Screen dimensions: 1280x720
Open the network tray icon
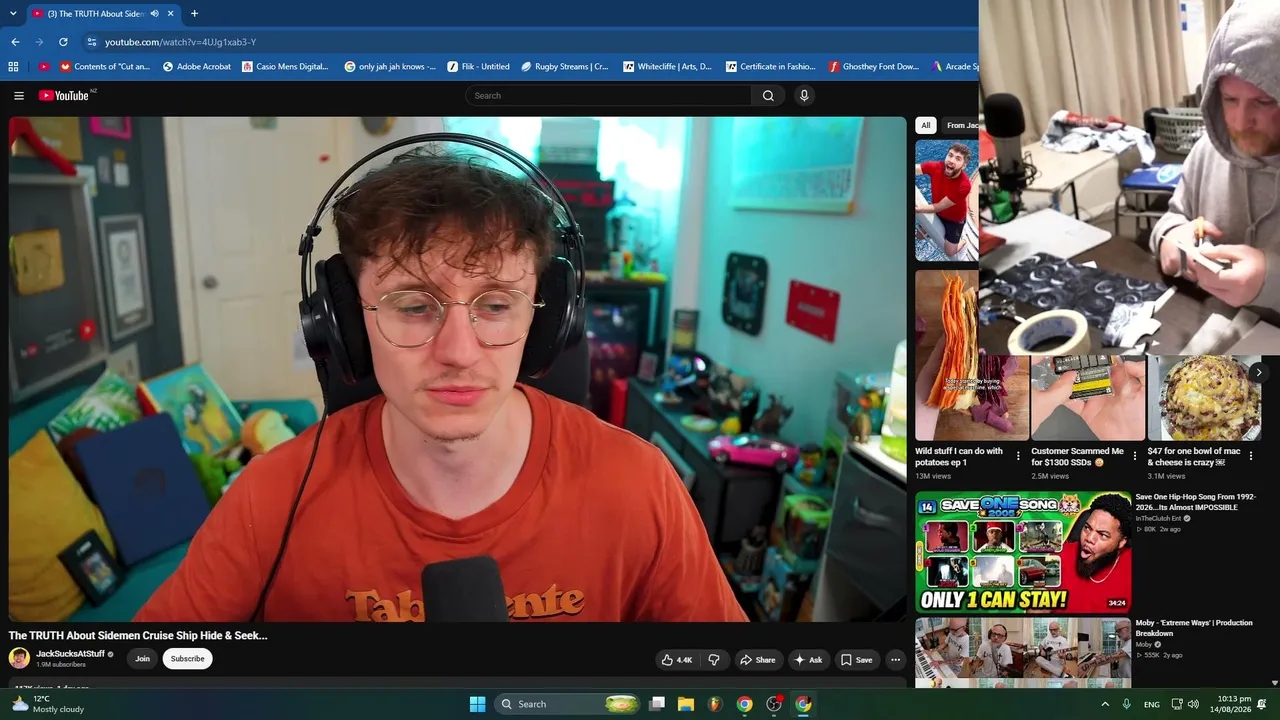pyautogui.click(x=1177, y=704)
